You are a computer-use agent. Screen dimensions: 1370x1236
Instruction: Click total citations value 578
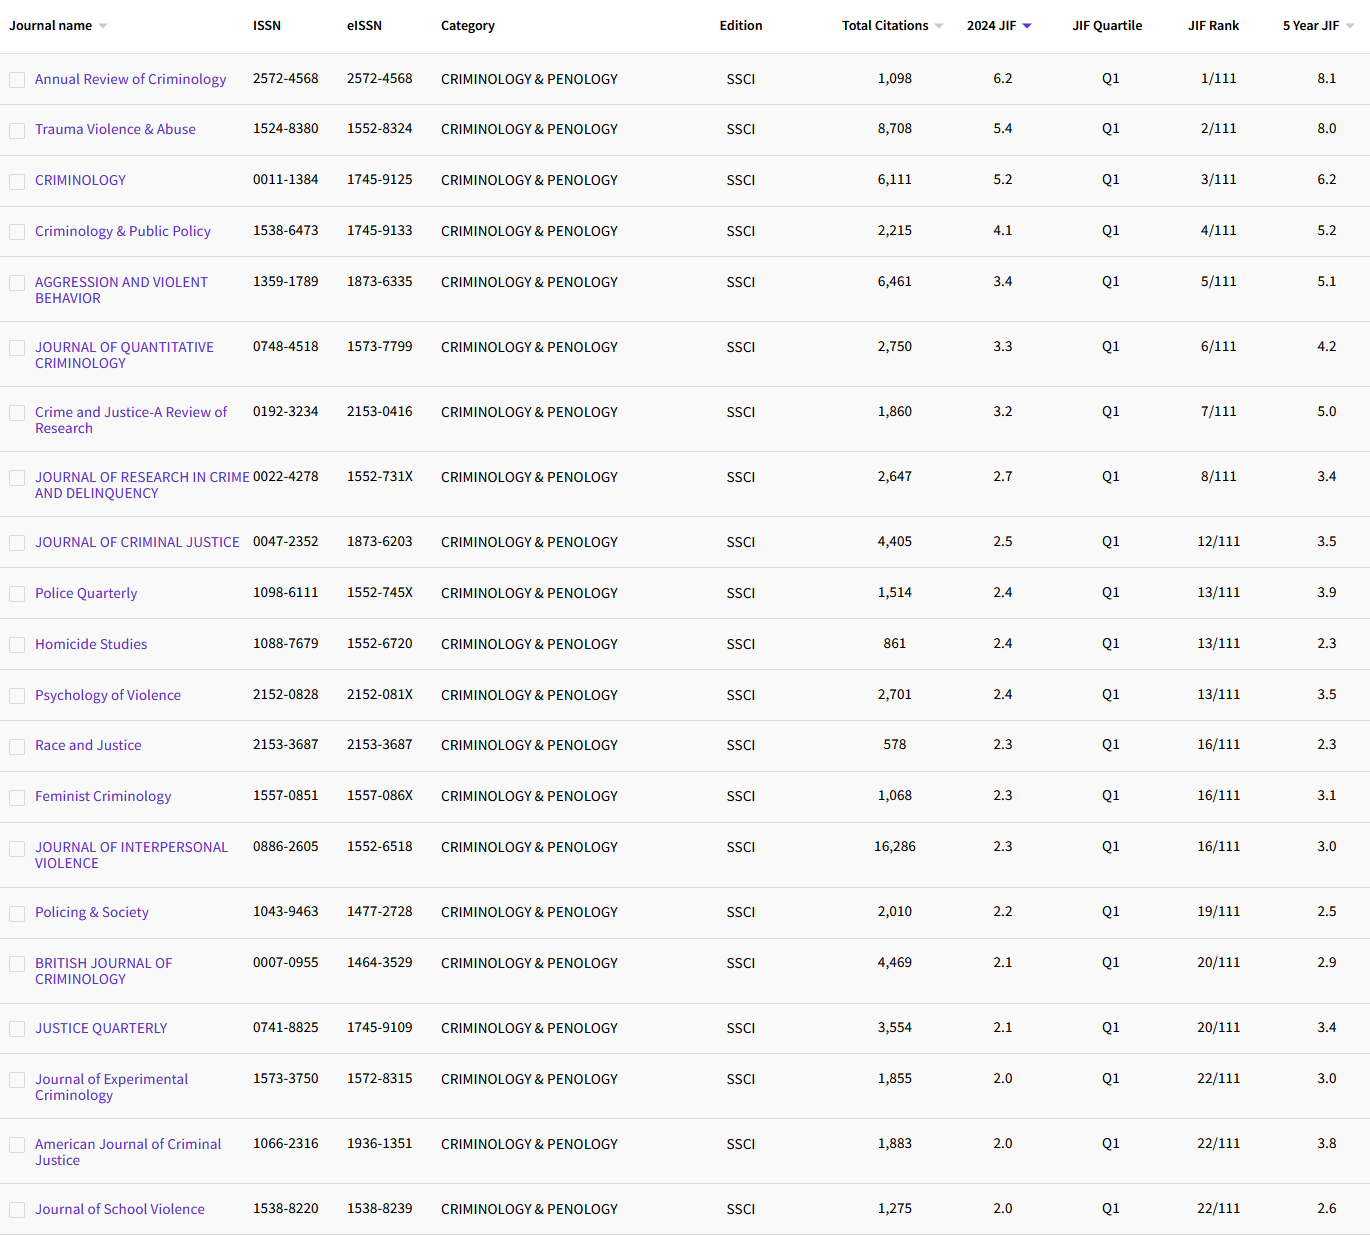click(895, 744)
